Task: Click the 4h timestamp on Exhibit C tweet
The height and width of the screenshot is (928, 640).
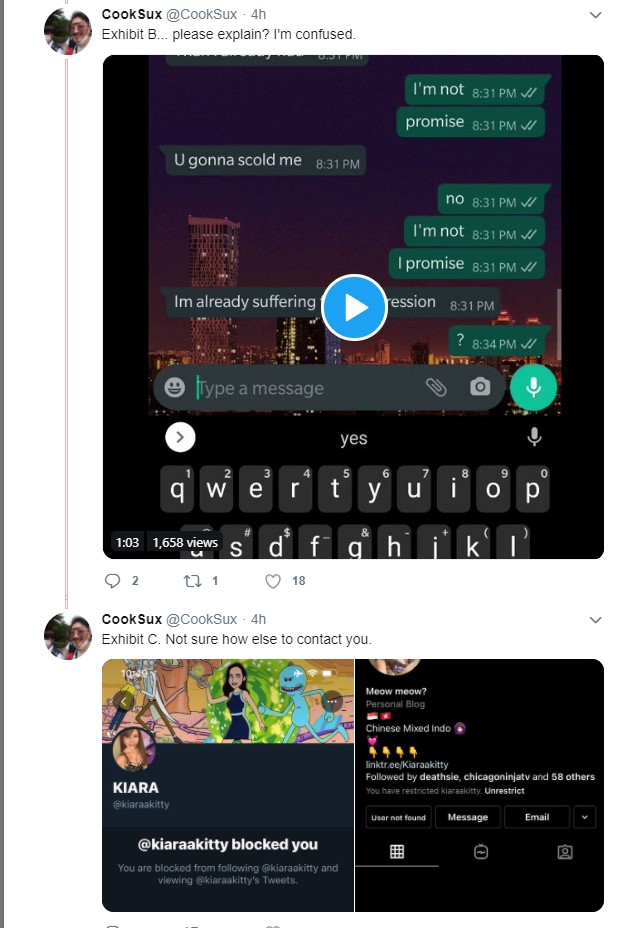Action: 258,619
